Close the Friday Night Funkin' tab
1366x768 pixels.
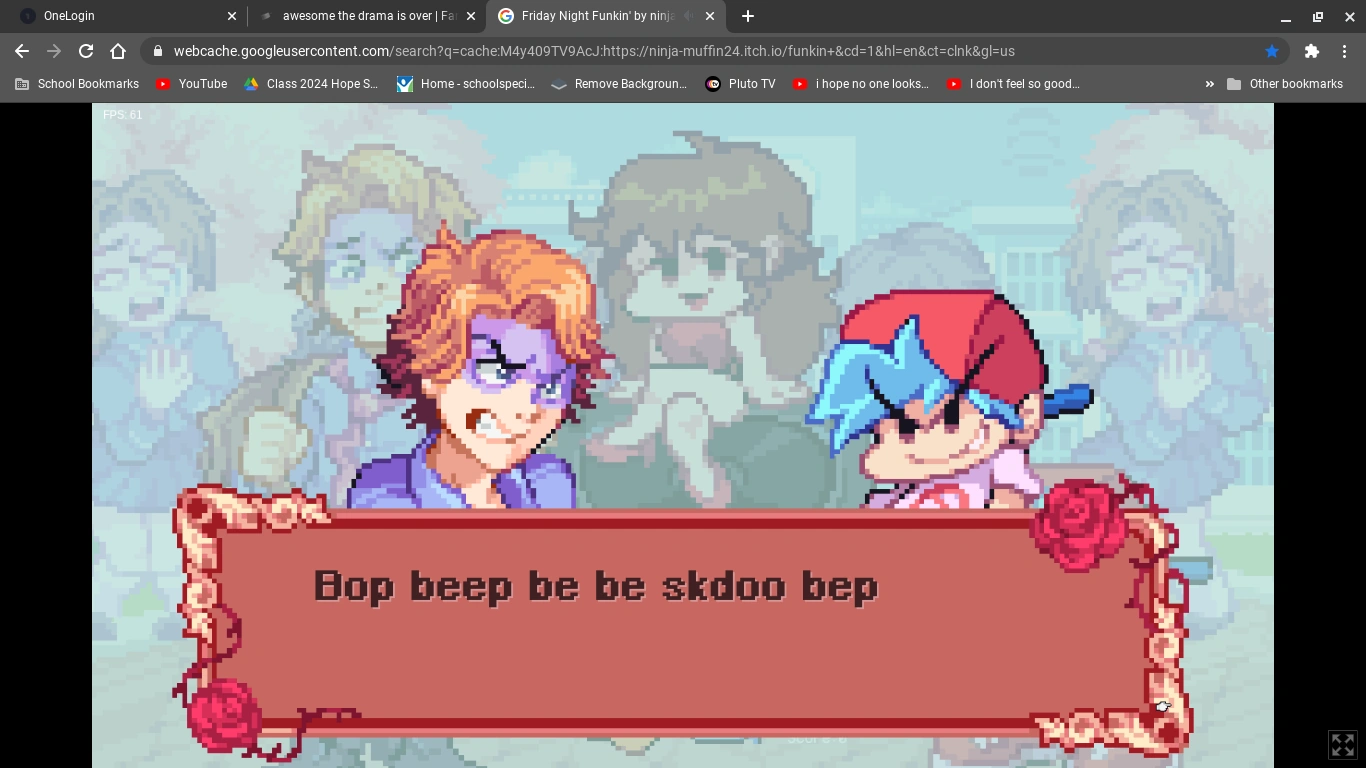click(x=710, y=16)
